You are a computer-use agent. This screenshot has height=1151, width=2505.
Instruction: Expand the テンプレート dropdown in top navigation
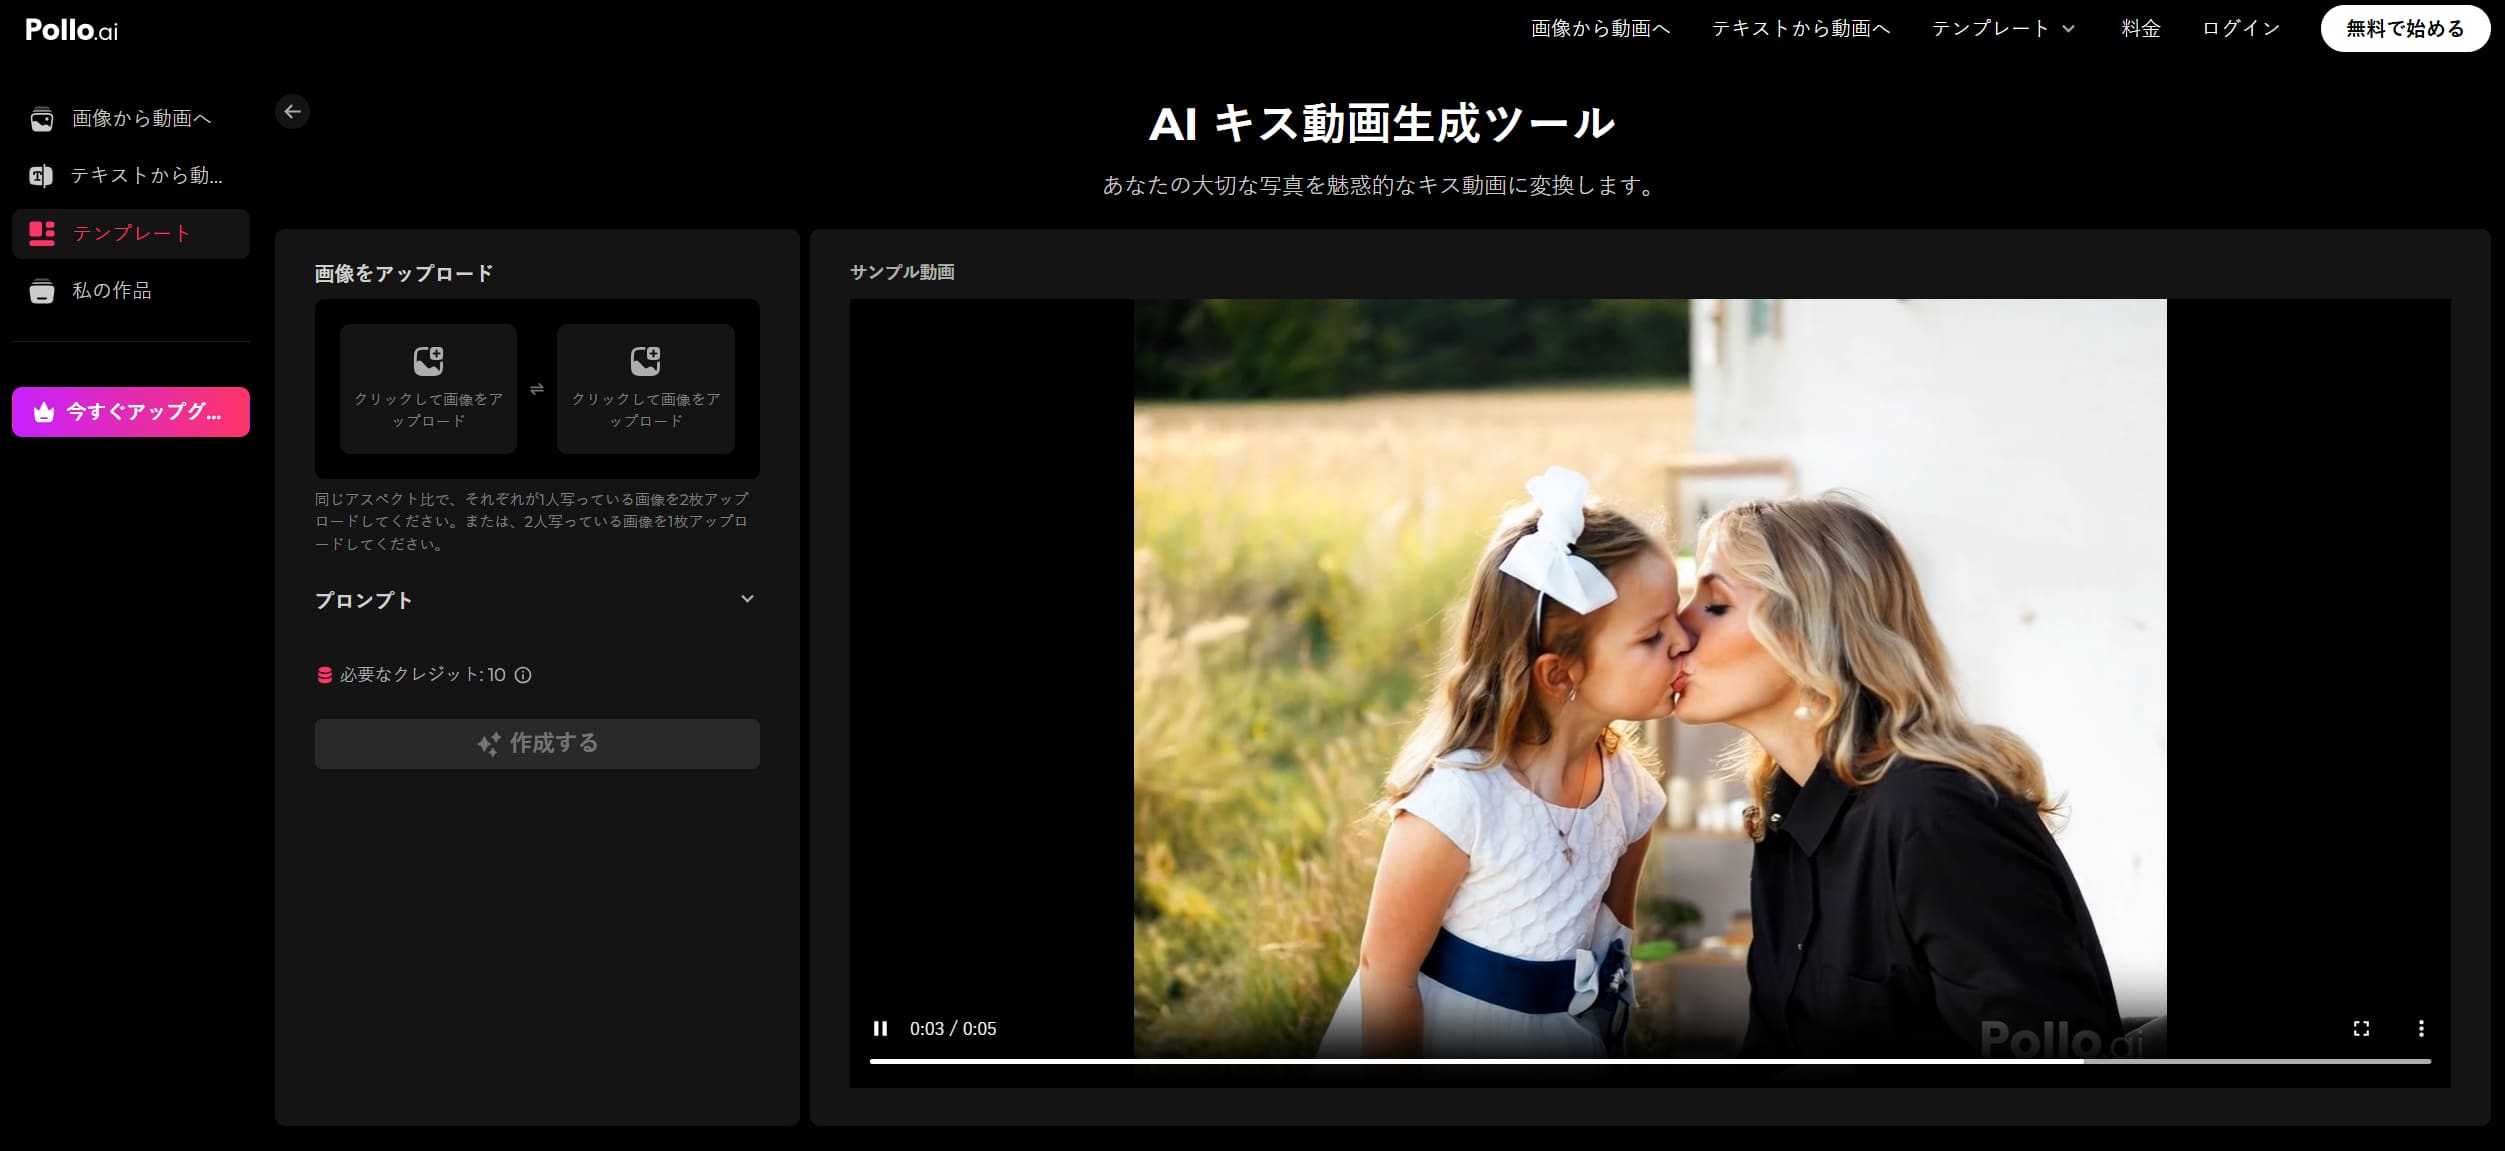tap(2003, 29)
